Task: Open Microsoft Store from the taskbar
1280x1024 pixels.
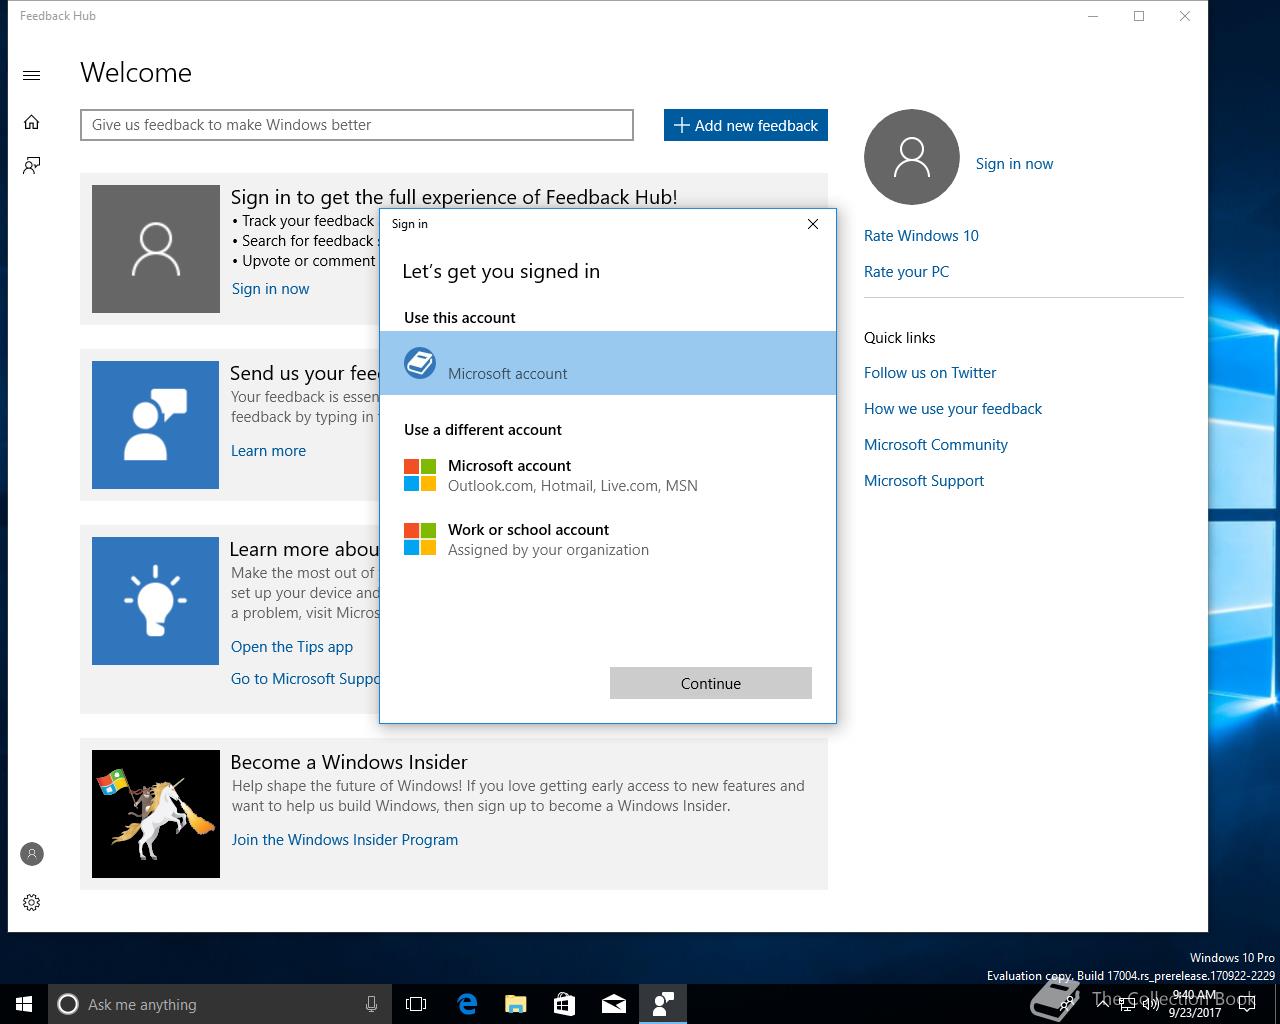Action: tap(564, 1004)
